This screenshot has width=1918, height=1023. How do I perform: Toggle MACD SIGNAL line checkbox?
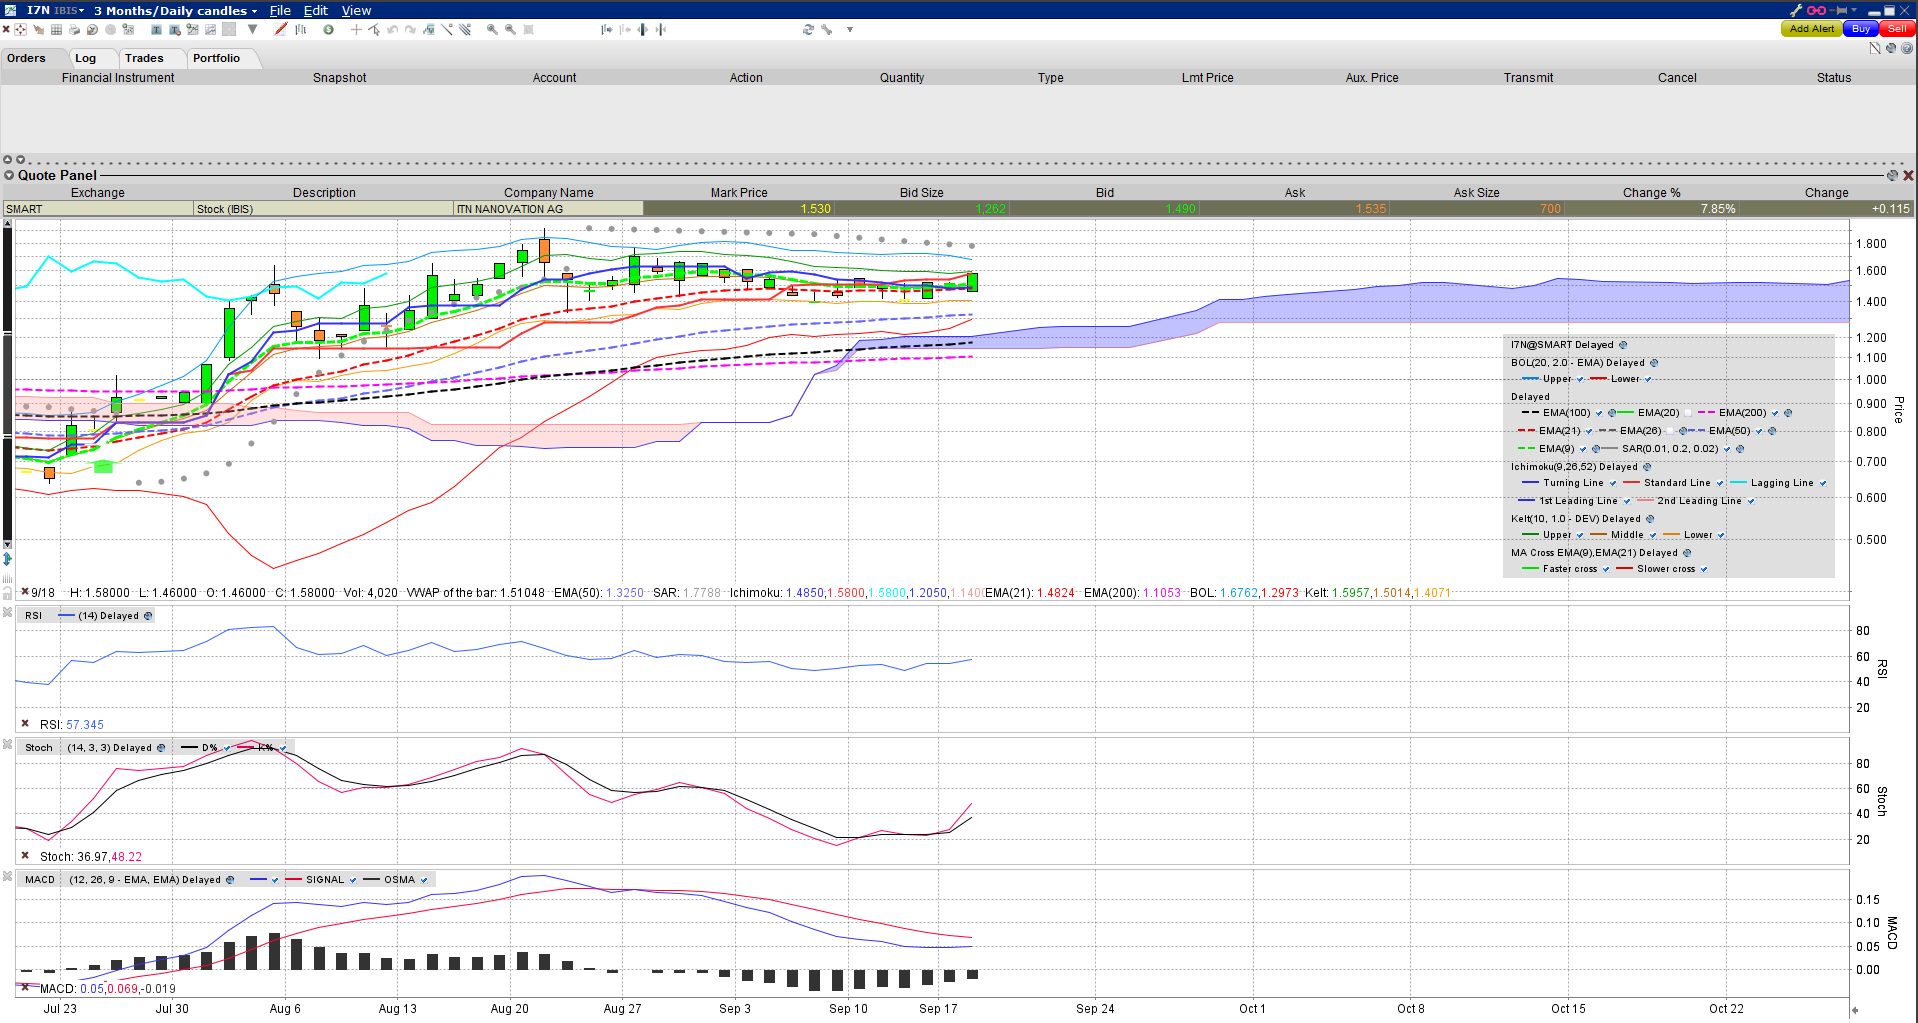[353, 880]
